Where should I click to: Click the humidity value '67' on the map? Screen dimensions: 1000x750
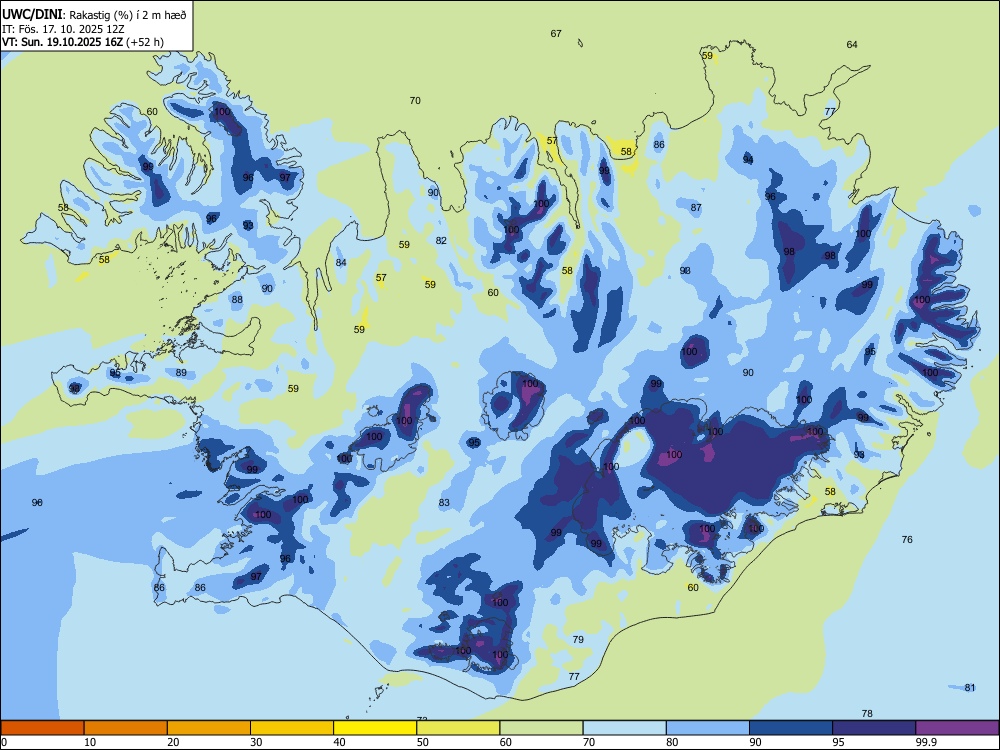coord(556,34)
